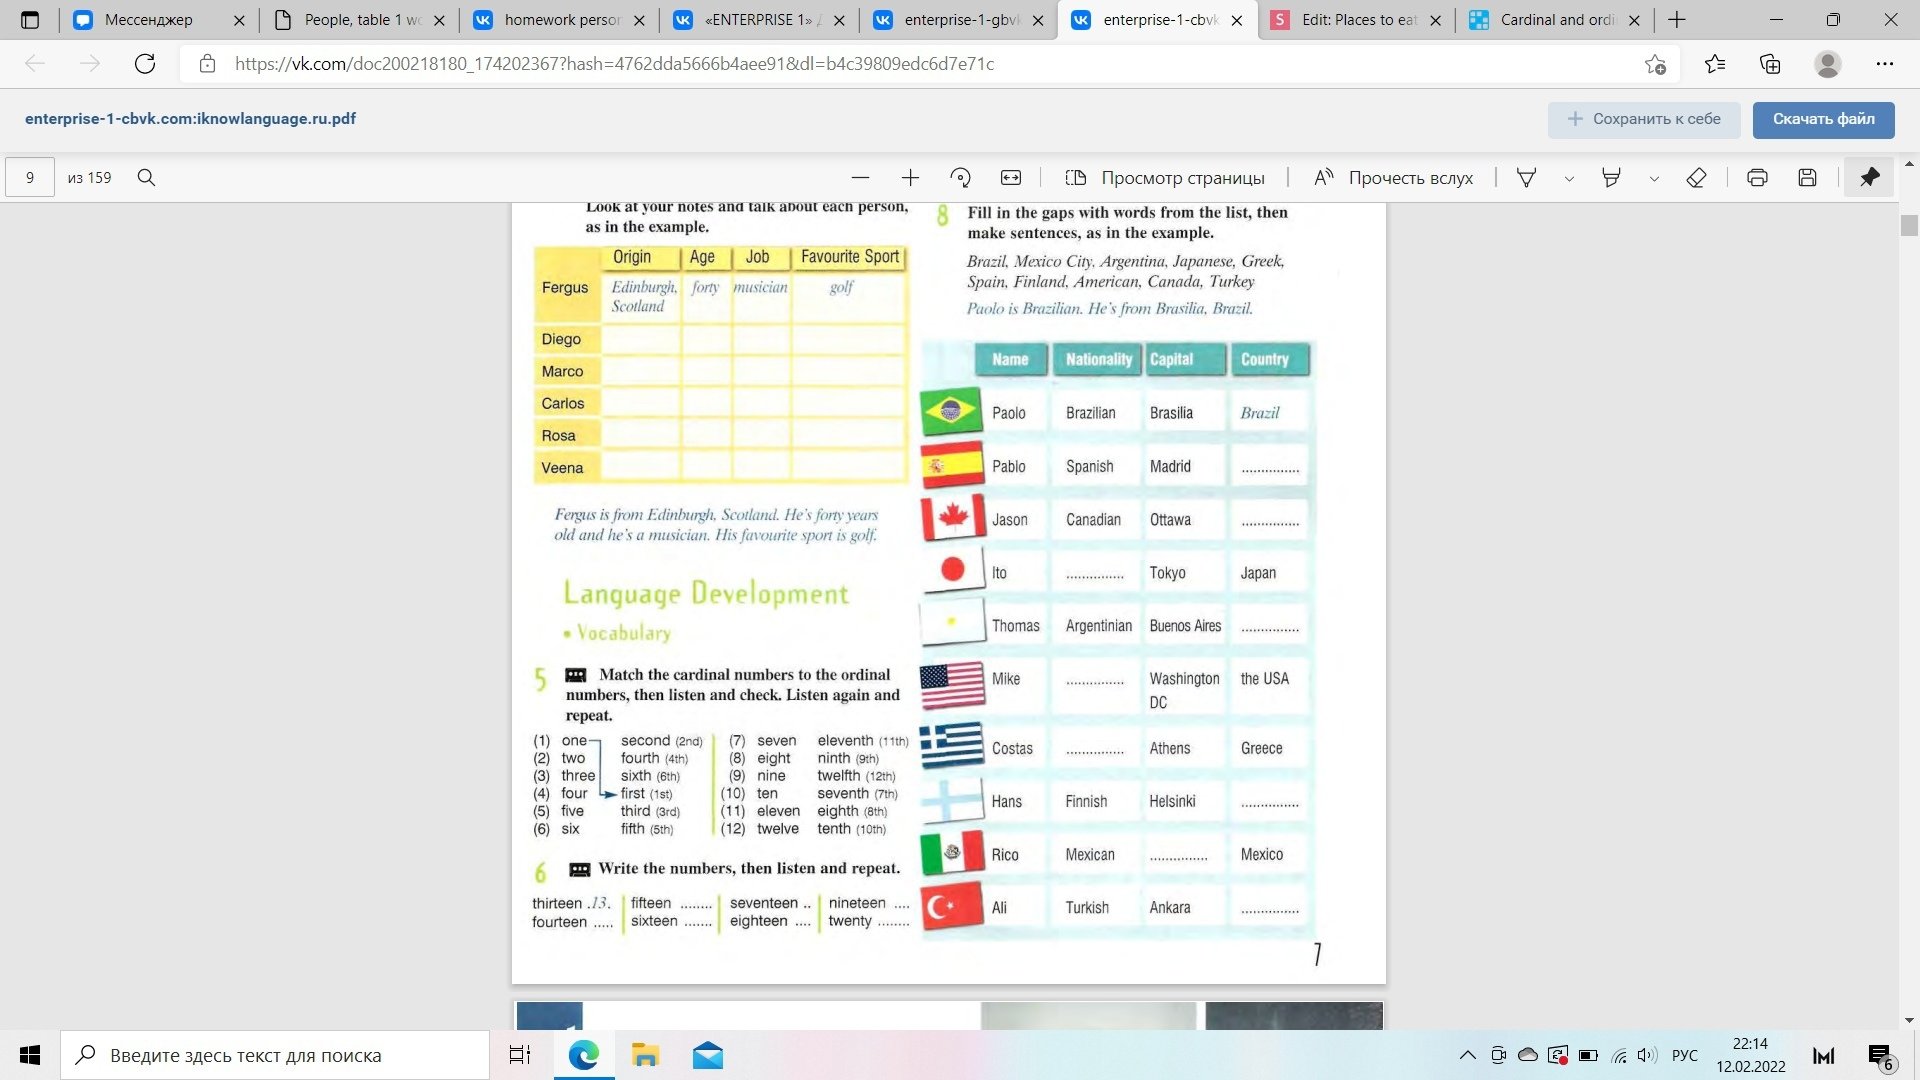Open PDF search magnifier
Viewport: 1920px width, 1080px height.
146,178
